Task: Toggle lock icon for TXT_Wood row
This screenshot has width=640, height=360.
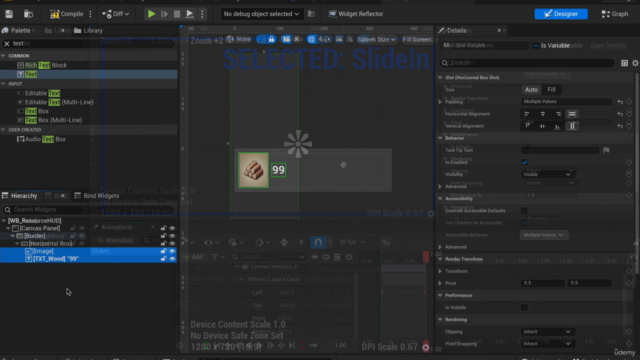Action: (164, 259)
